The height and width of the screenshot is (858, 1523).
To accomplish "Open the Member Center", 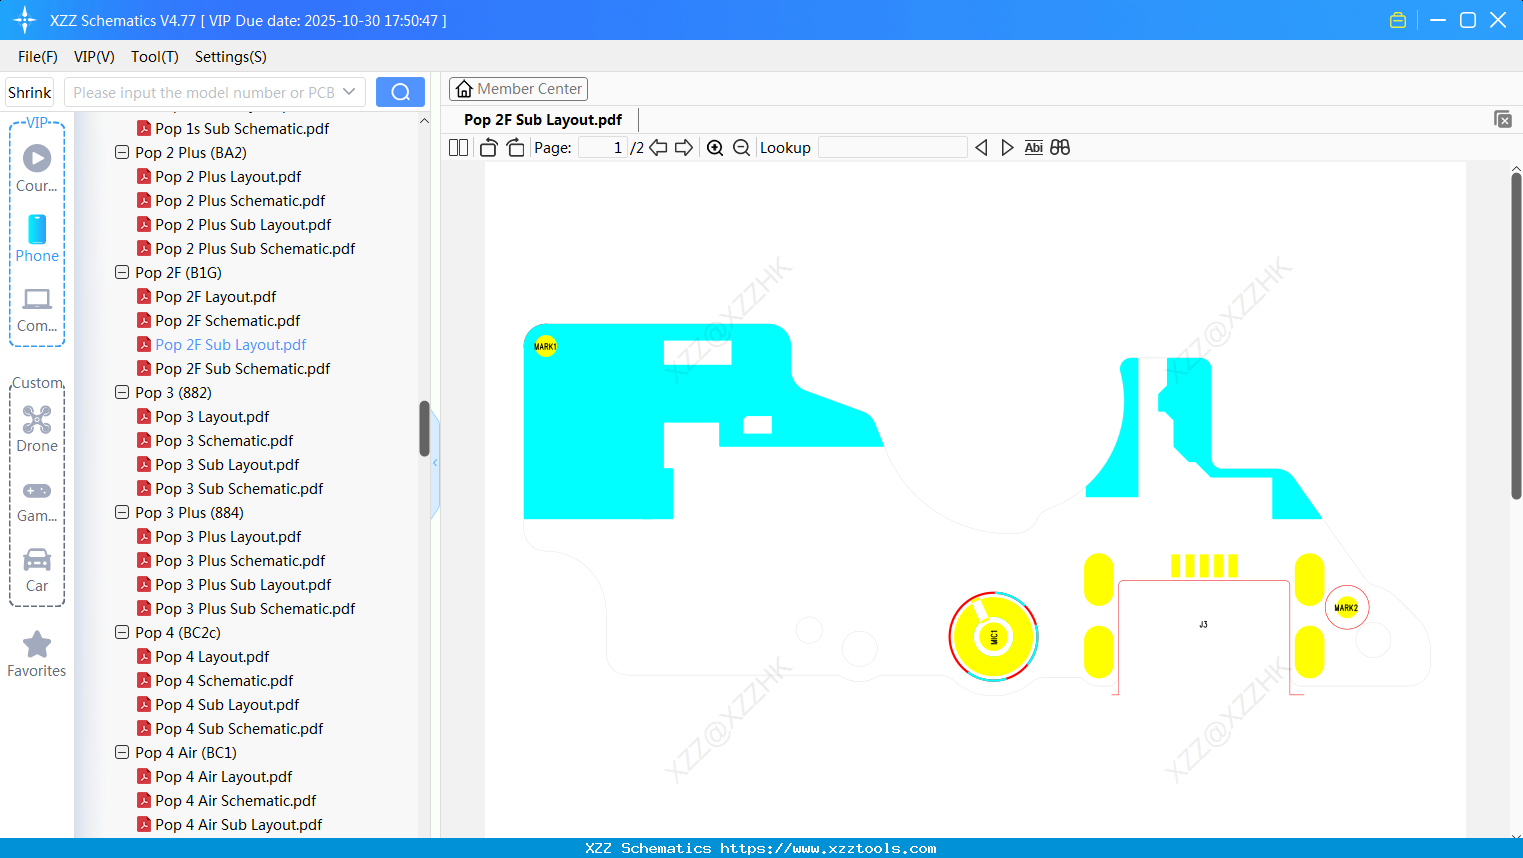I will (x=518, y=88).
